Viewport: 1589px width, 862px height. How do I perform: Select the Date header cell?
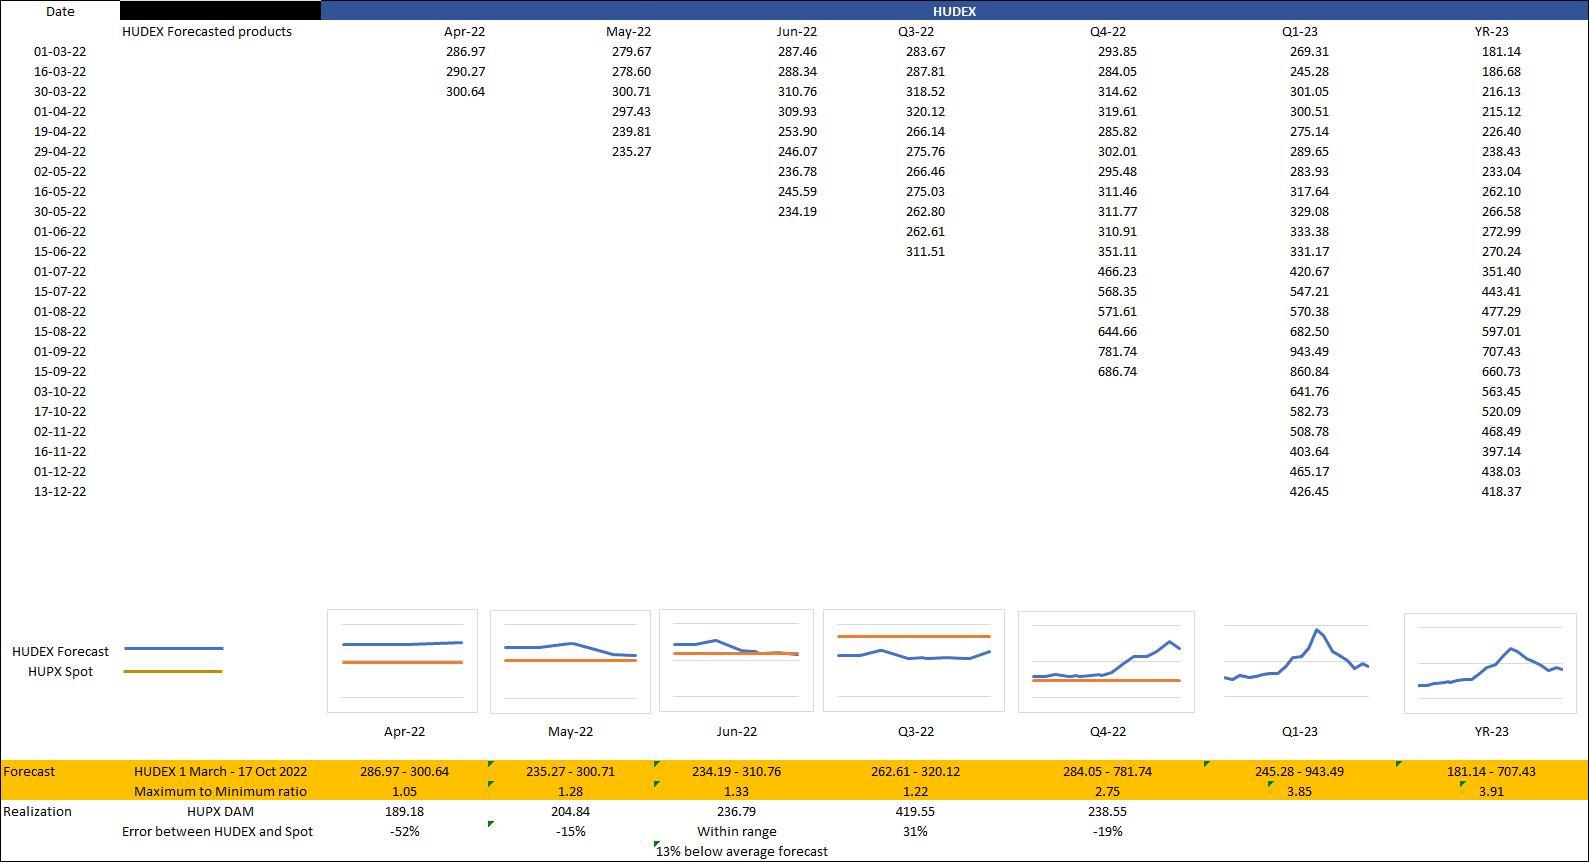pos(60,11)
